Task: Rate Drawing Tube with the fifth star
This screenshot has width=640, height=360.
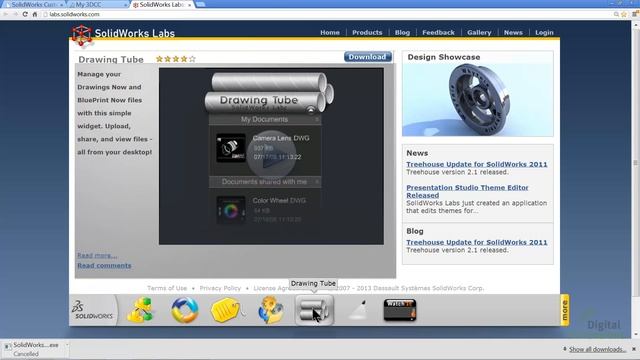Action: [x=192, y=59]
